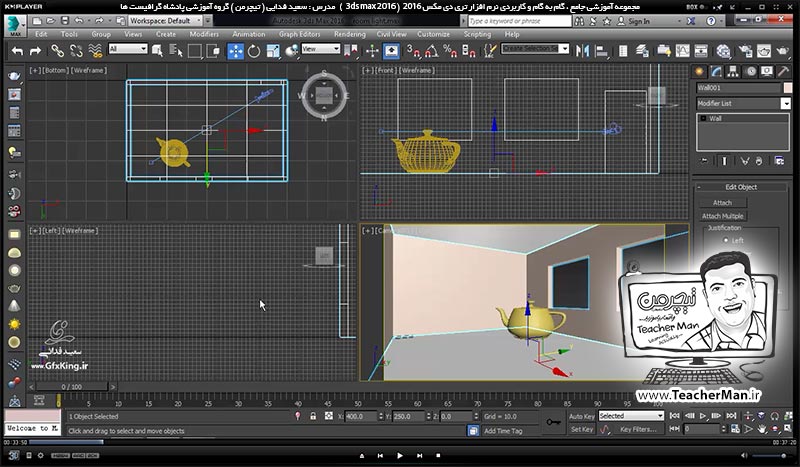Viewport: 800px width, 467px height.
Task: Select the Left justification radio button
Action: [726, 240]
